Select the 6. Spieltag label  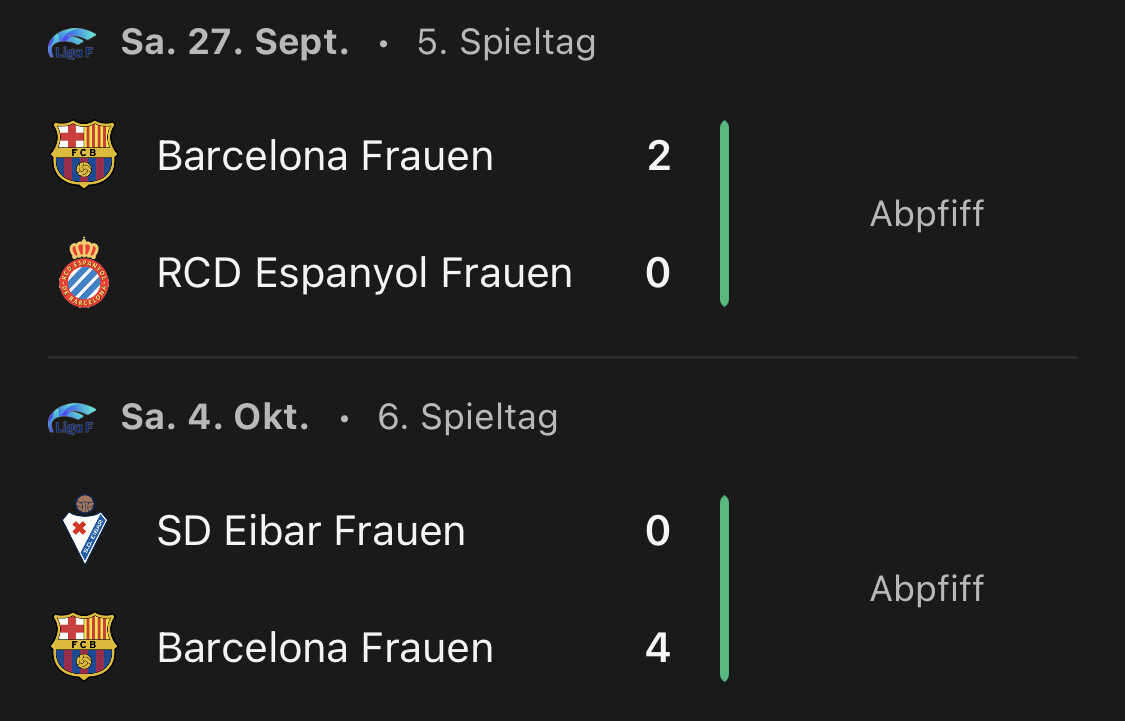[x=467, y=417]
